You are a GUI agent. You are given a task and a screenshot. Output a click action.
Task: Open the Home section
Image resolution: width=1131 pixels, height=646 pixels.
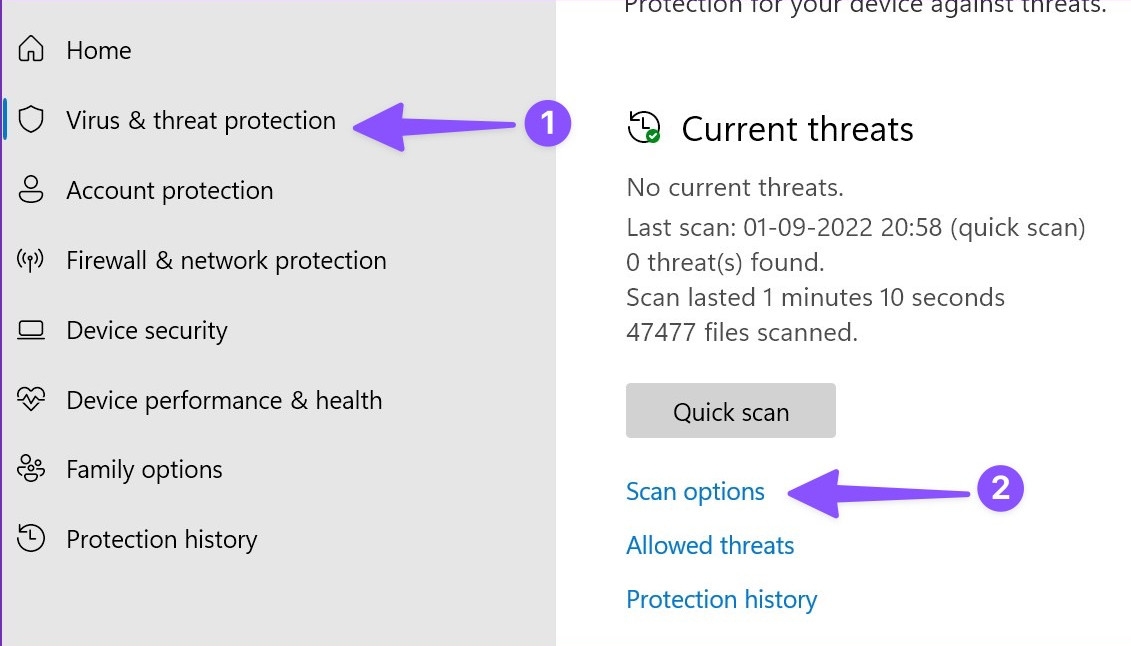click(x=98, y=50)
